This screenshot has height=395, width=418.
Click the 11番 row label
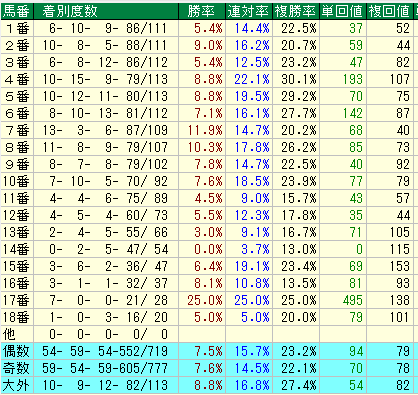(17, 198)
